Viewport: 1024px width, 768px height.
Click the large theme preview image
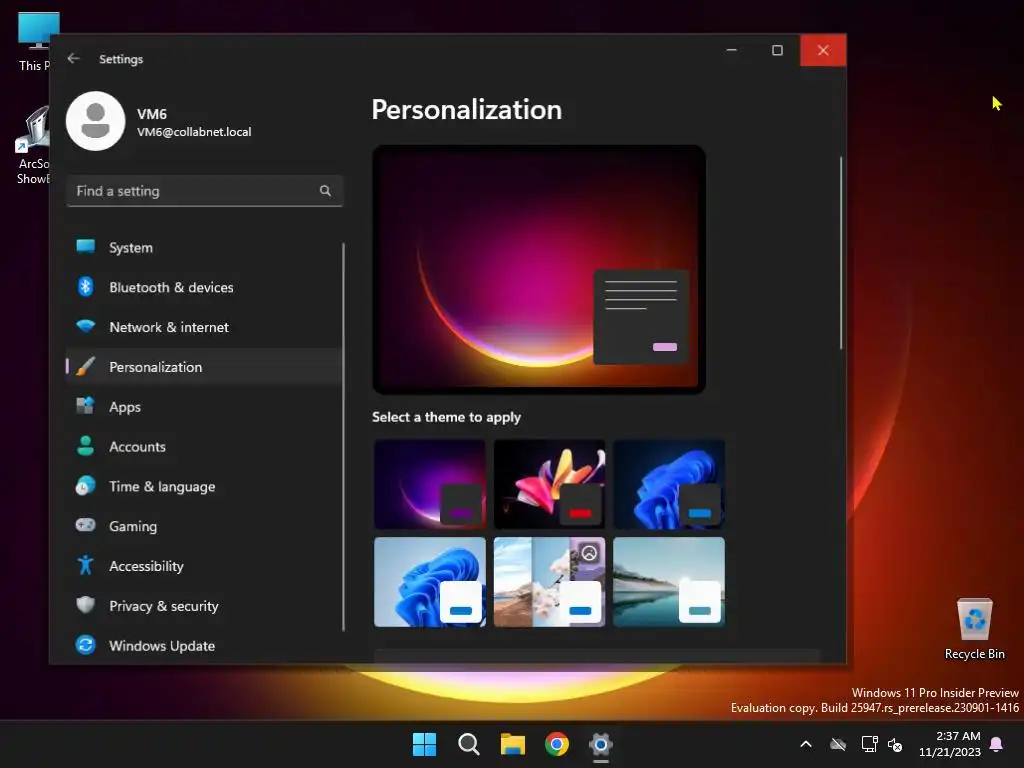coord(539,269)
